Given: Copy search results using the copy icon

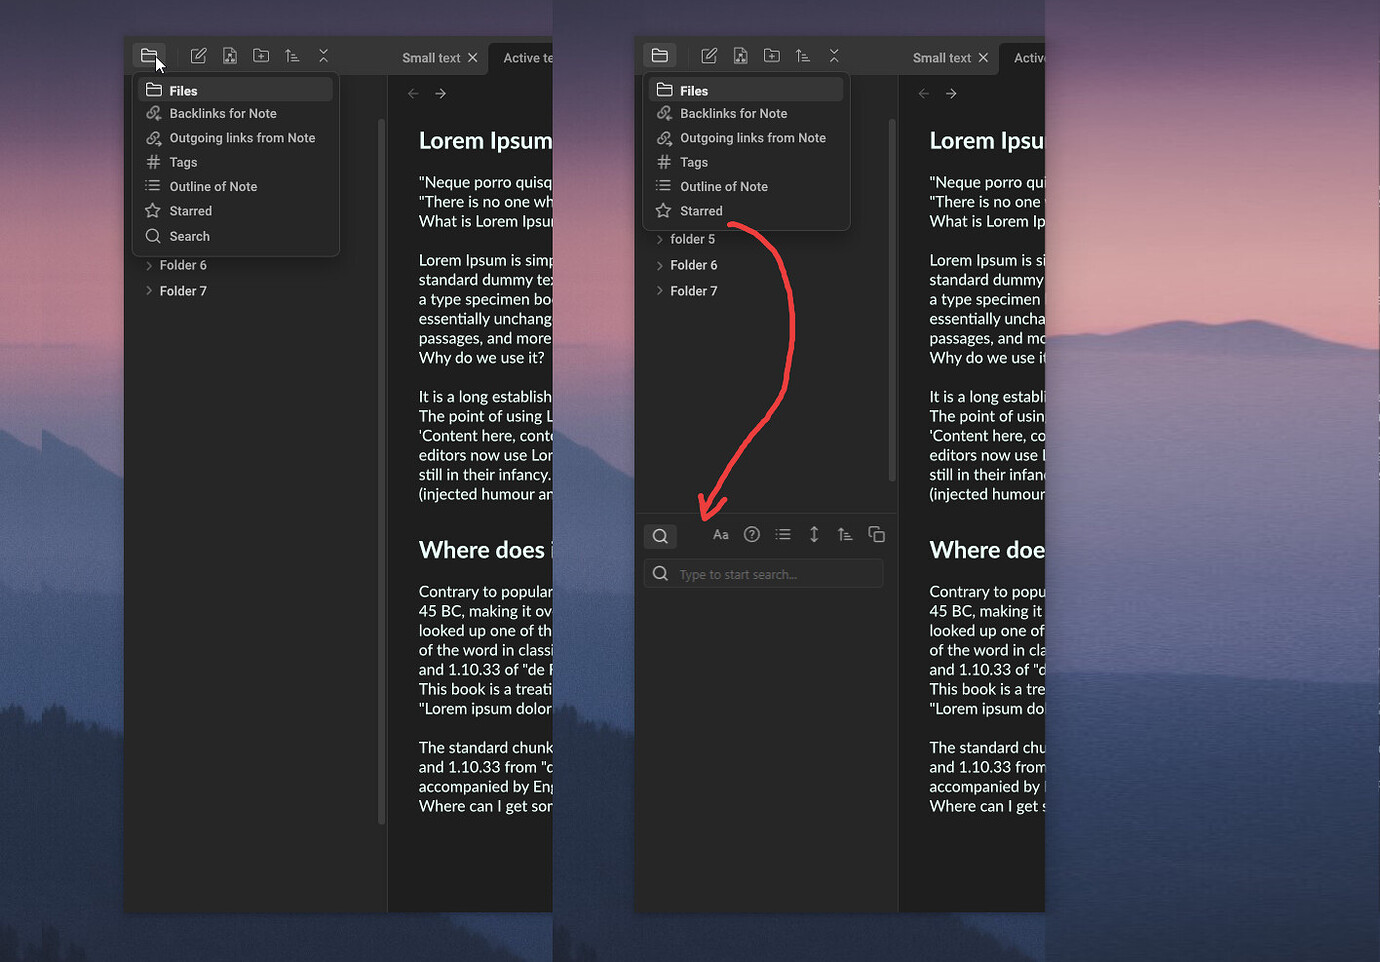Looking at the screenshot, I should click(x=876, y=534).
